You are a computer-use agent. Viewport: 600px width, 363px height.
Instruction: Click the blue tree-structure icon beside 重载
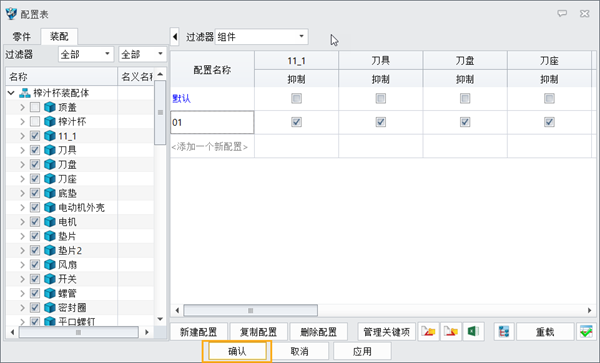pyautogui.click(x=504, y=332)
